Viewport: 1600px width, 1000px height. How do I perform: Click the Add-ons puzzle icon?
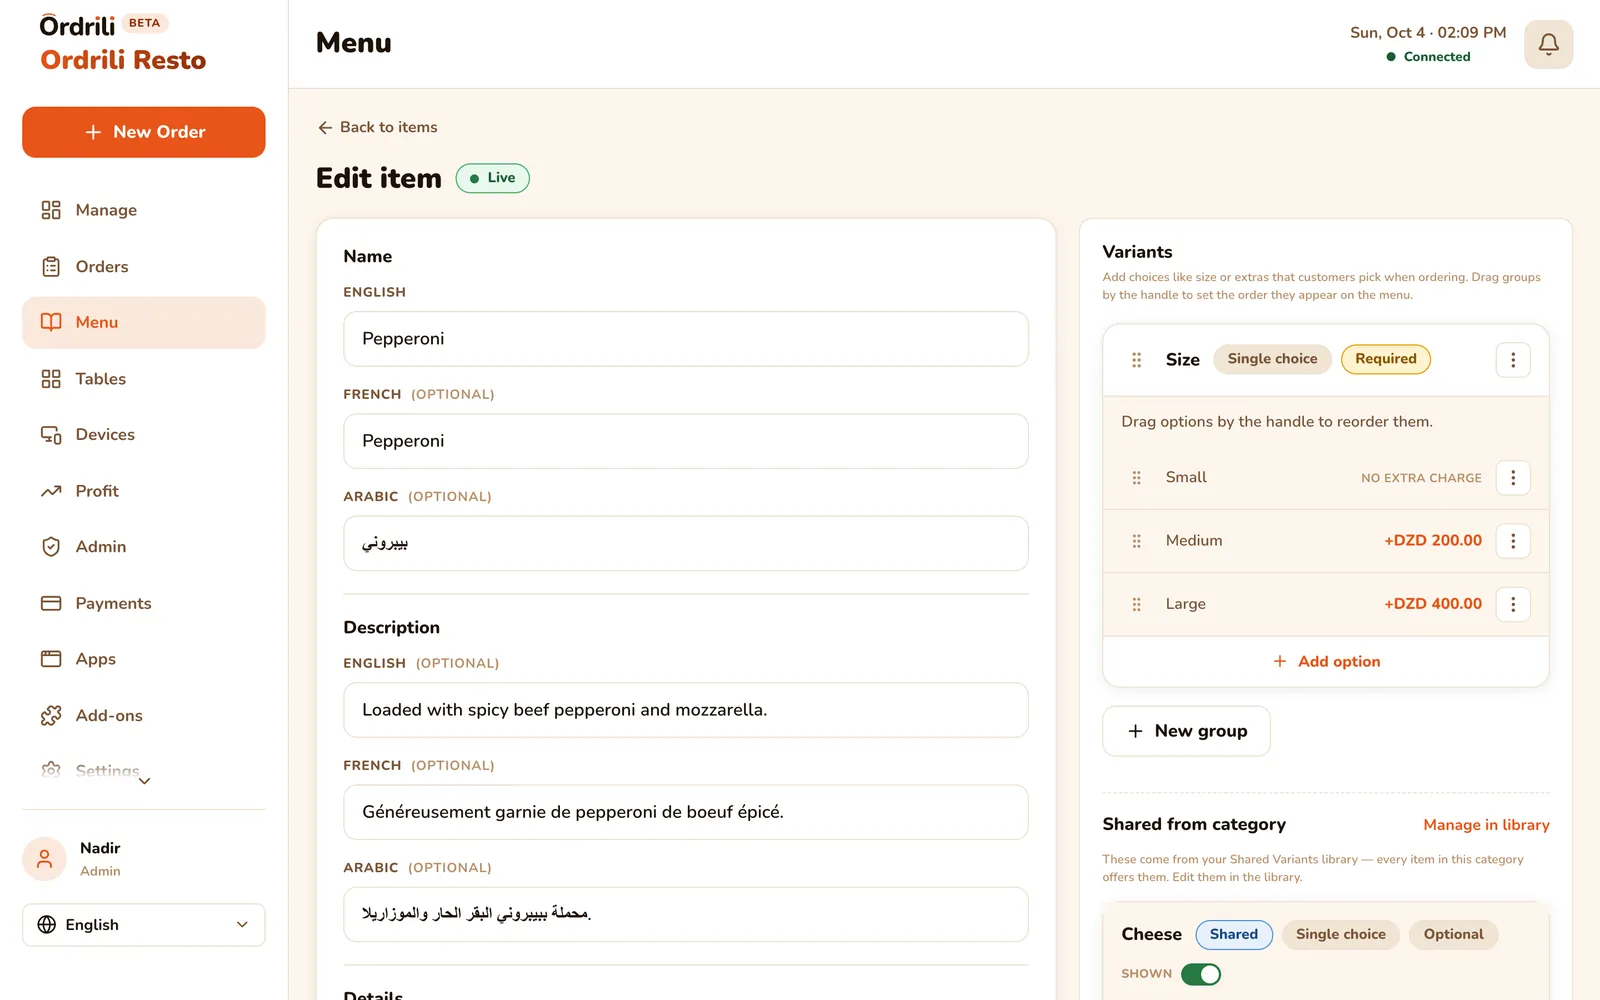[51, 716]
